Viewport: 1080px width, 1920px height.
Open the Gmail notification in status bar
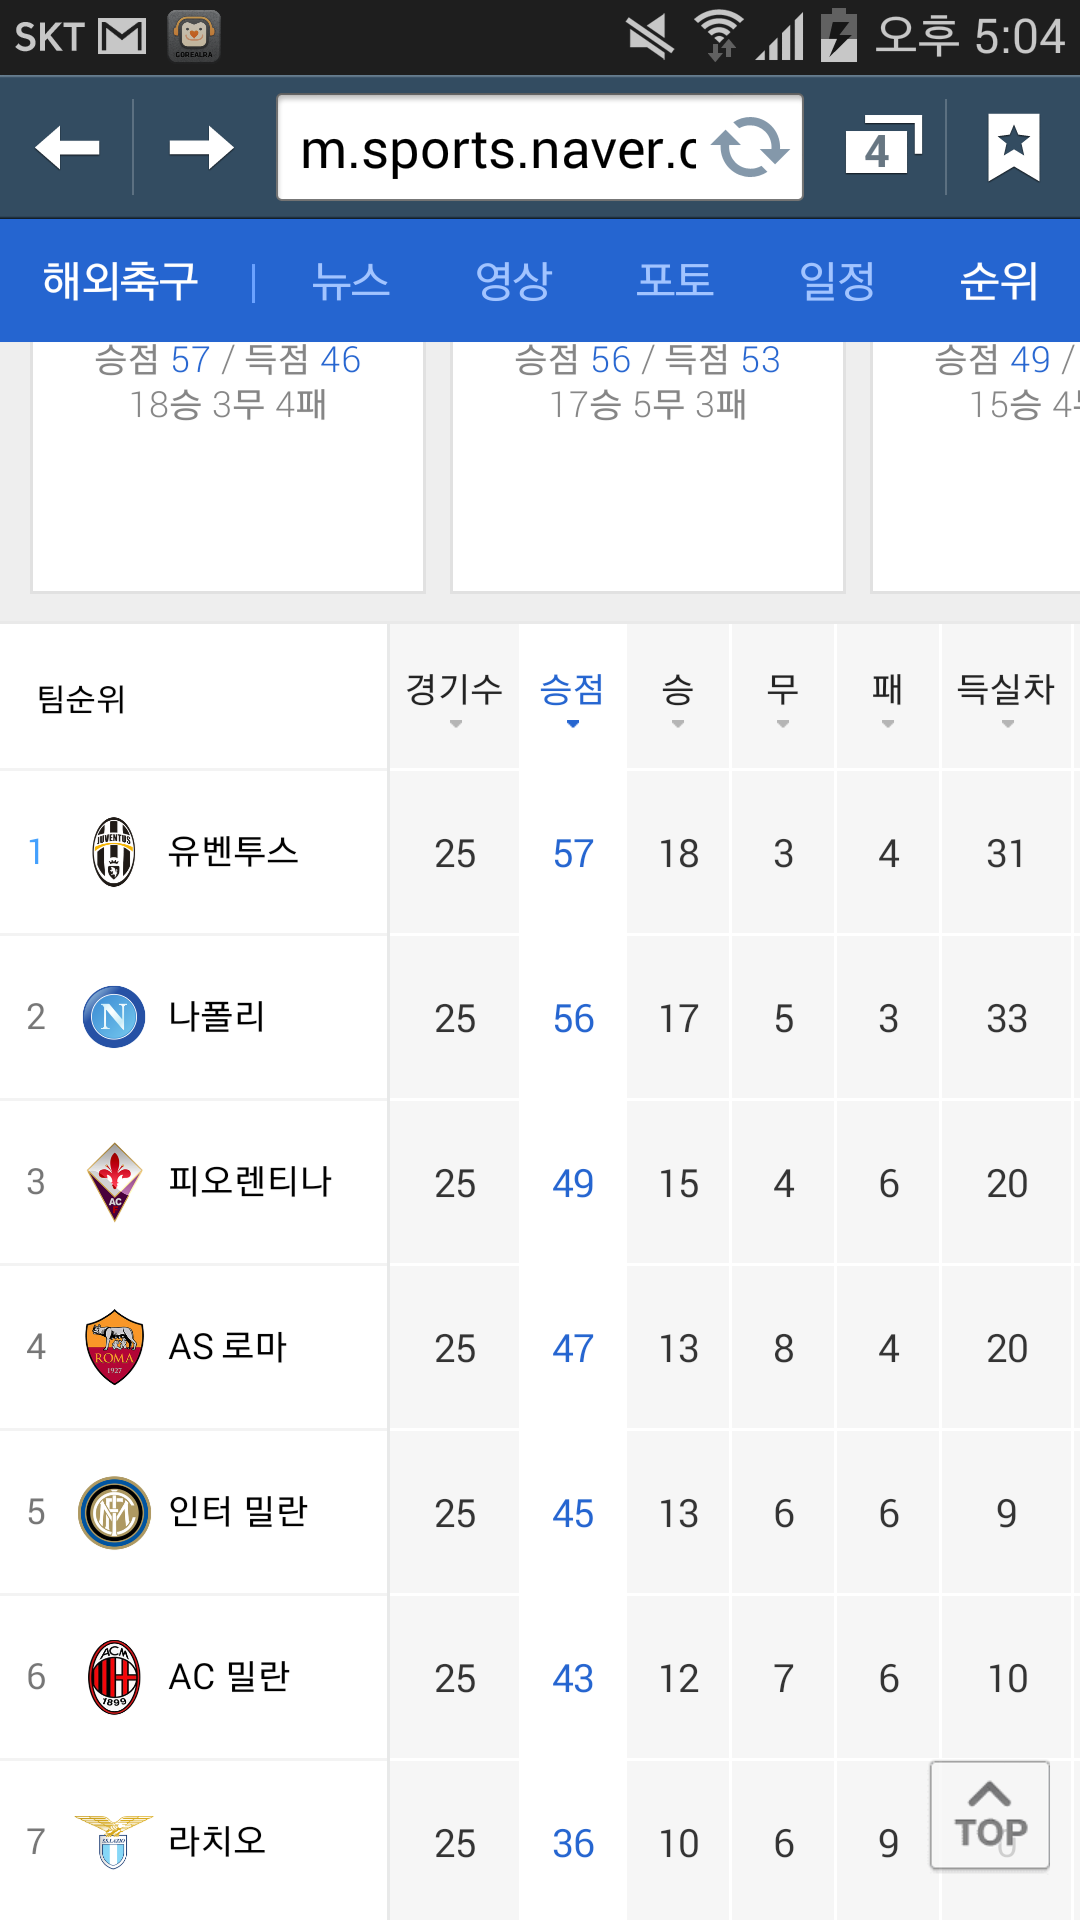tap(123, 37)
